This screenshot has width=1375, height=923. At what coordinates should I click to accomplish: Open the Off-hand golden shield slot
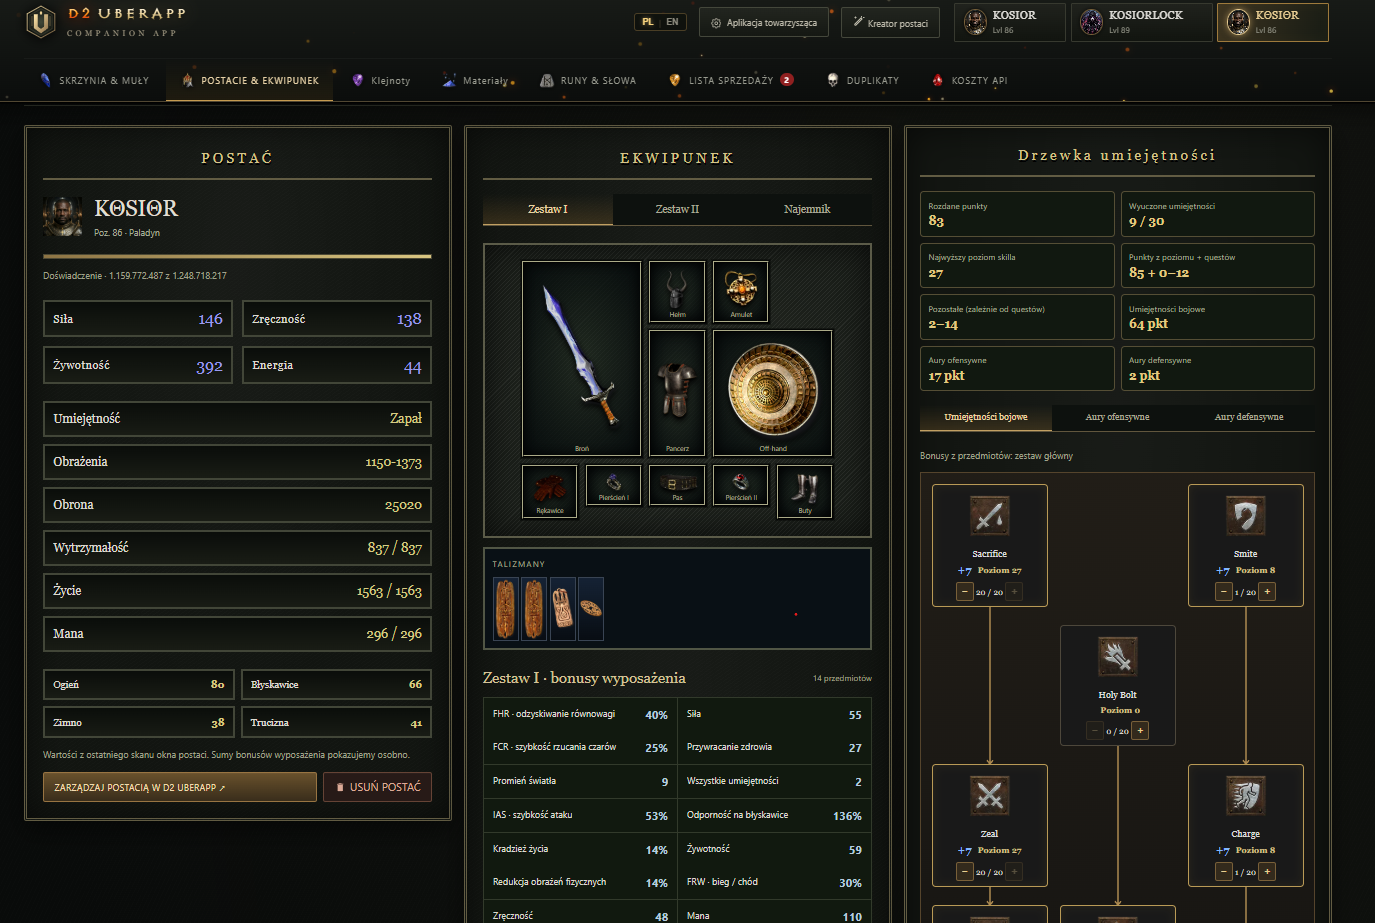click(772, 393)
